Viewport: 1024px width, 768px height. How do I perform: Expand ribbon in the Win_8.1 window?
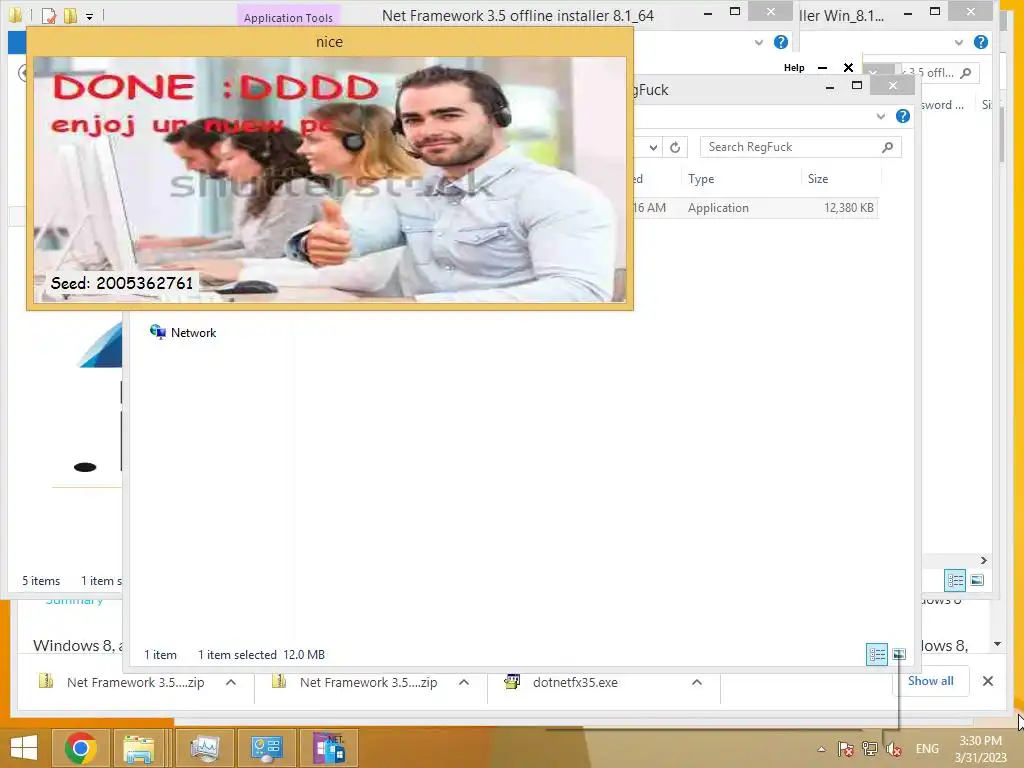click(959, 42)
